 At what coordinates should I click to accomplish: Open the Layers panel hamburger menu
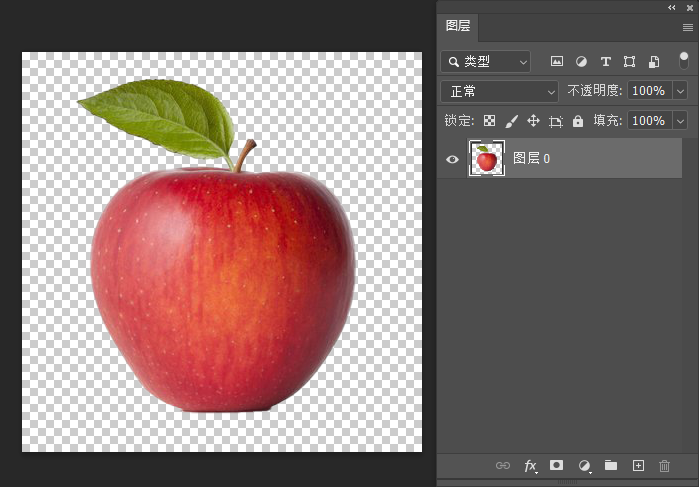687,28
